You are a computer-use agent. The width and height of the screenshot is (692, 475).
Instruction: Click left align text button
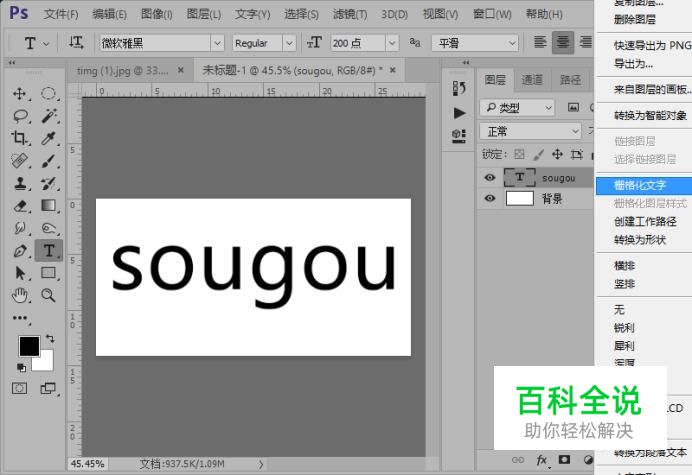tap(540, 42)
